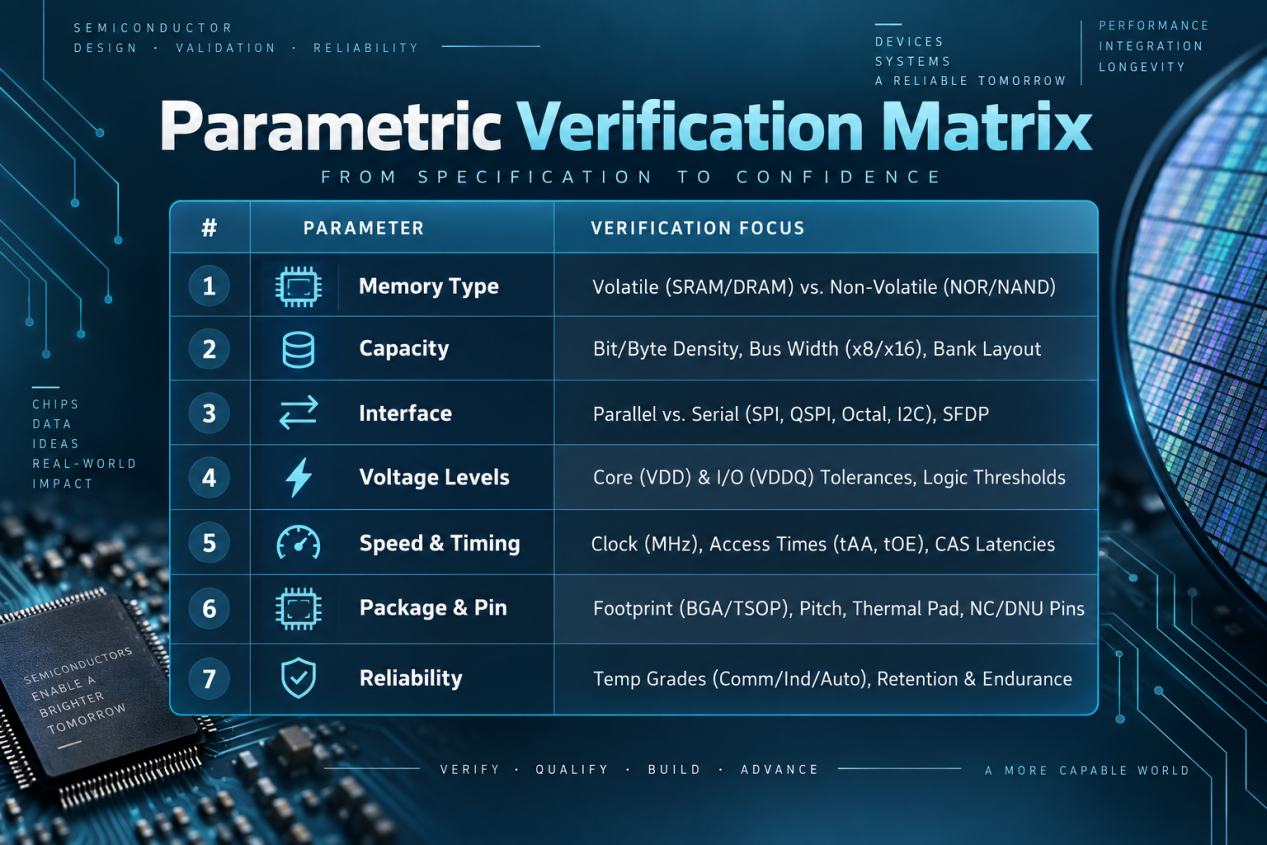Image resolution: width=1267 pixels, height=845 pixels.
Task: Click the VALIDATION text in the header
Action: [226, 48]
